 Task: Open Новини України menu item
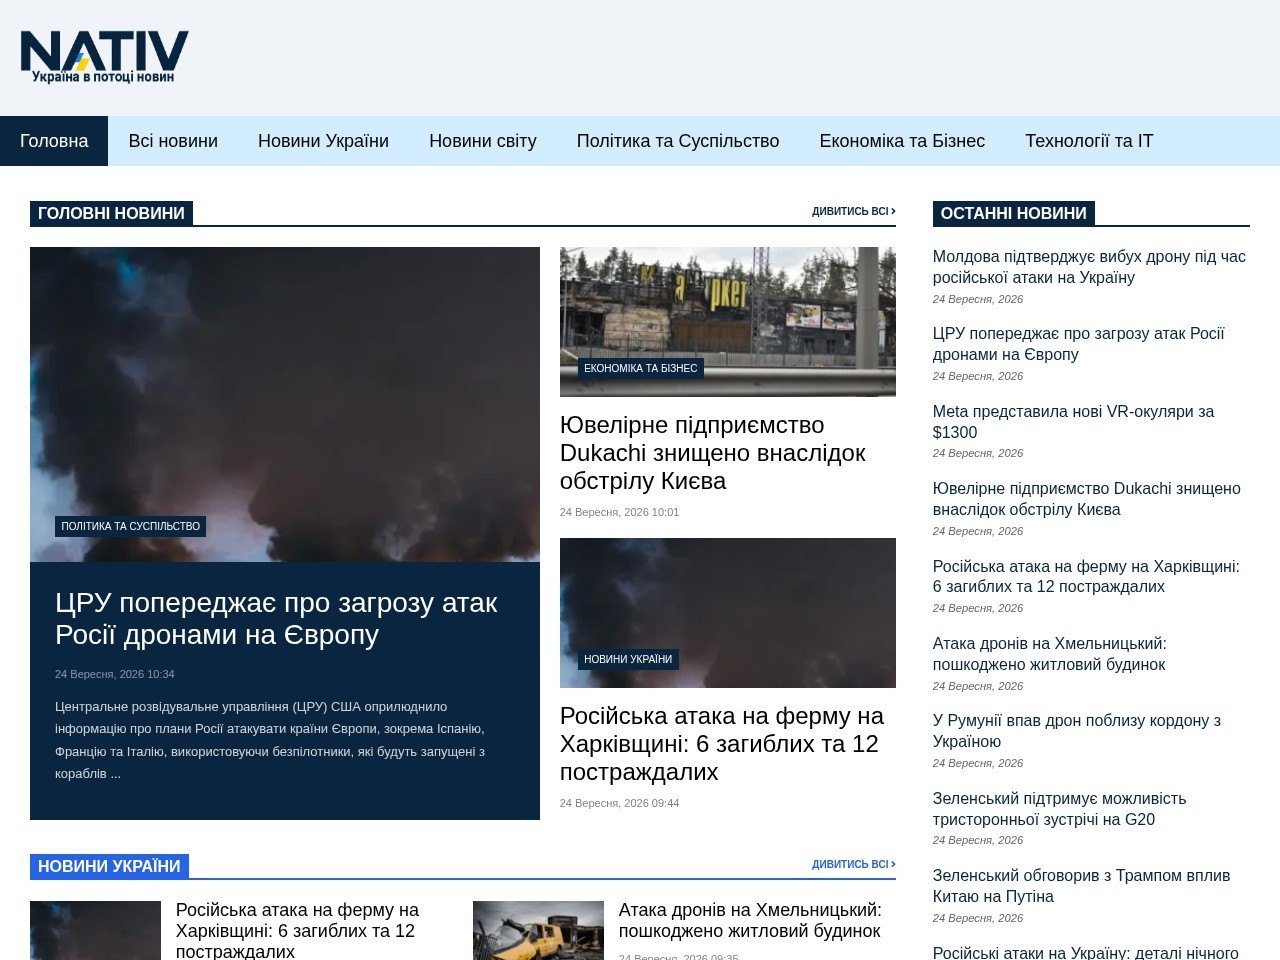323,141
